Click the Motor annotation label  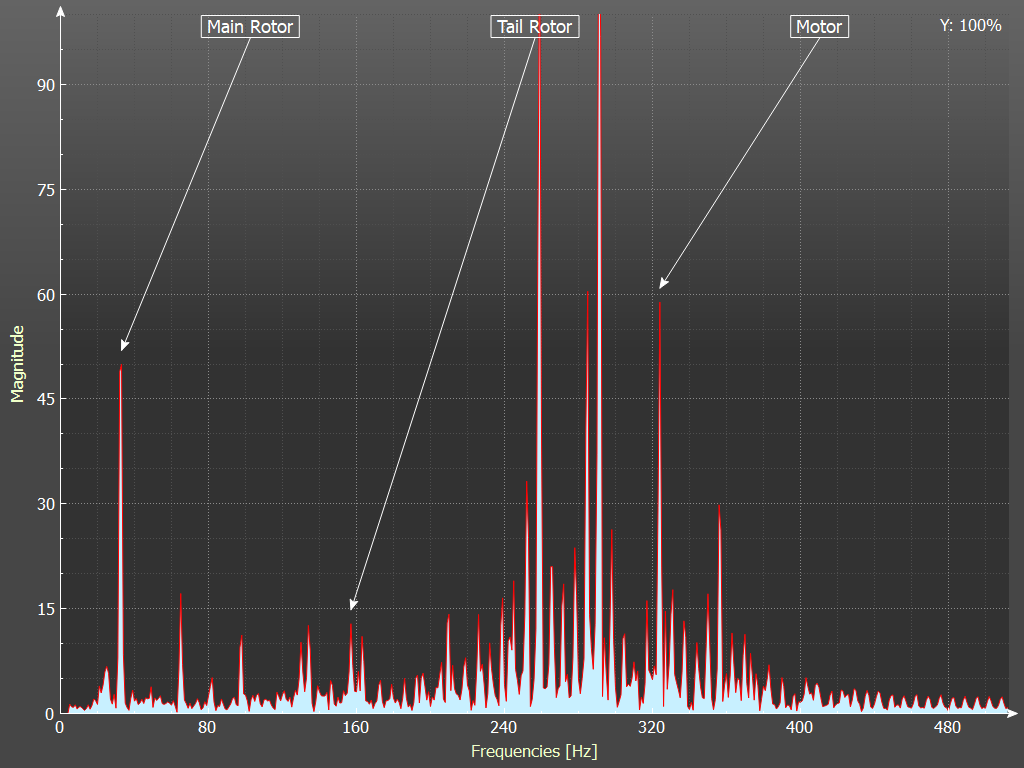point(819,27)
